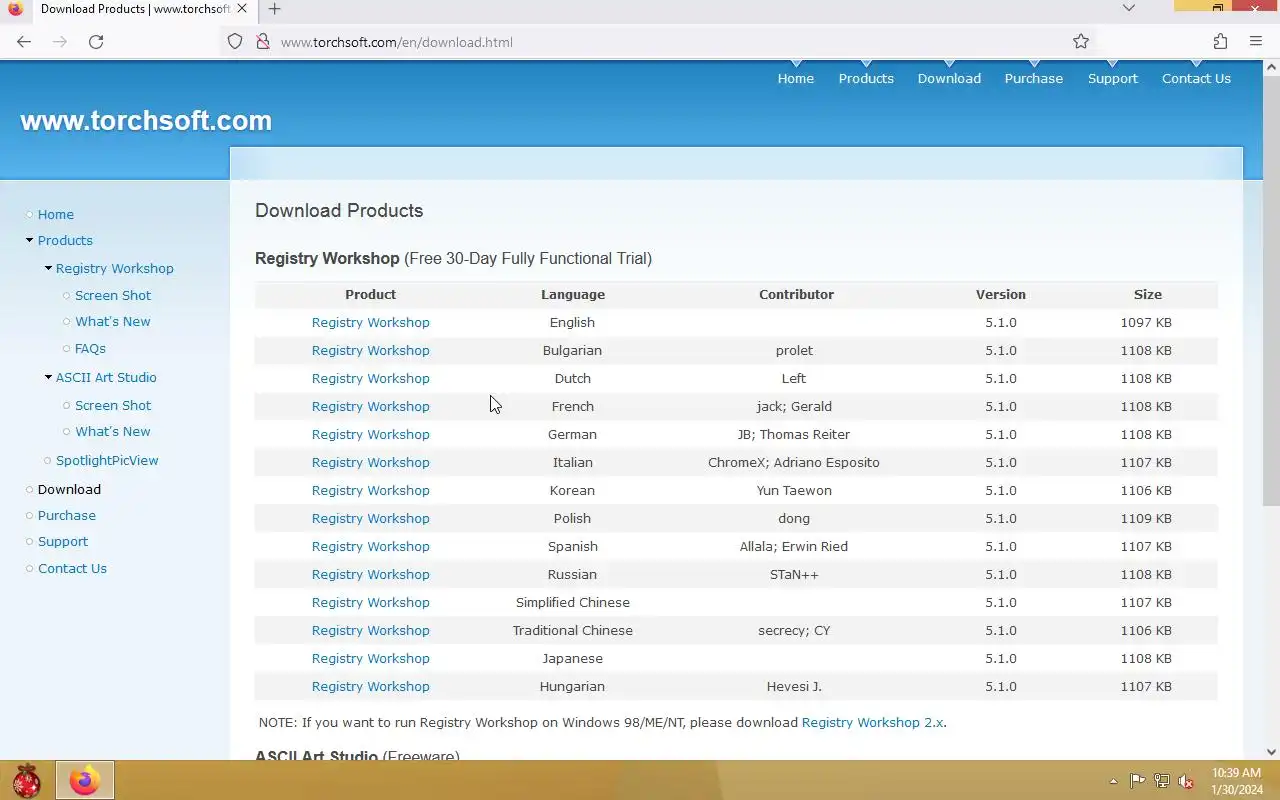Click What's New under ASCII Art Studio
Viewport: 1280px width, 800px height.
(113, 431)
